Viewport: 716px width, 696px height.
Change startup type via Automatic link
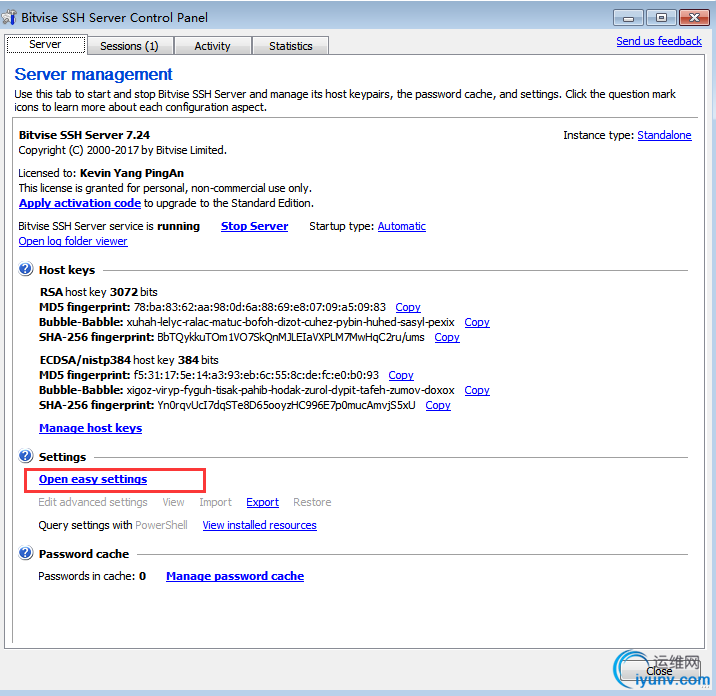(x=401, y=226)
